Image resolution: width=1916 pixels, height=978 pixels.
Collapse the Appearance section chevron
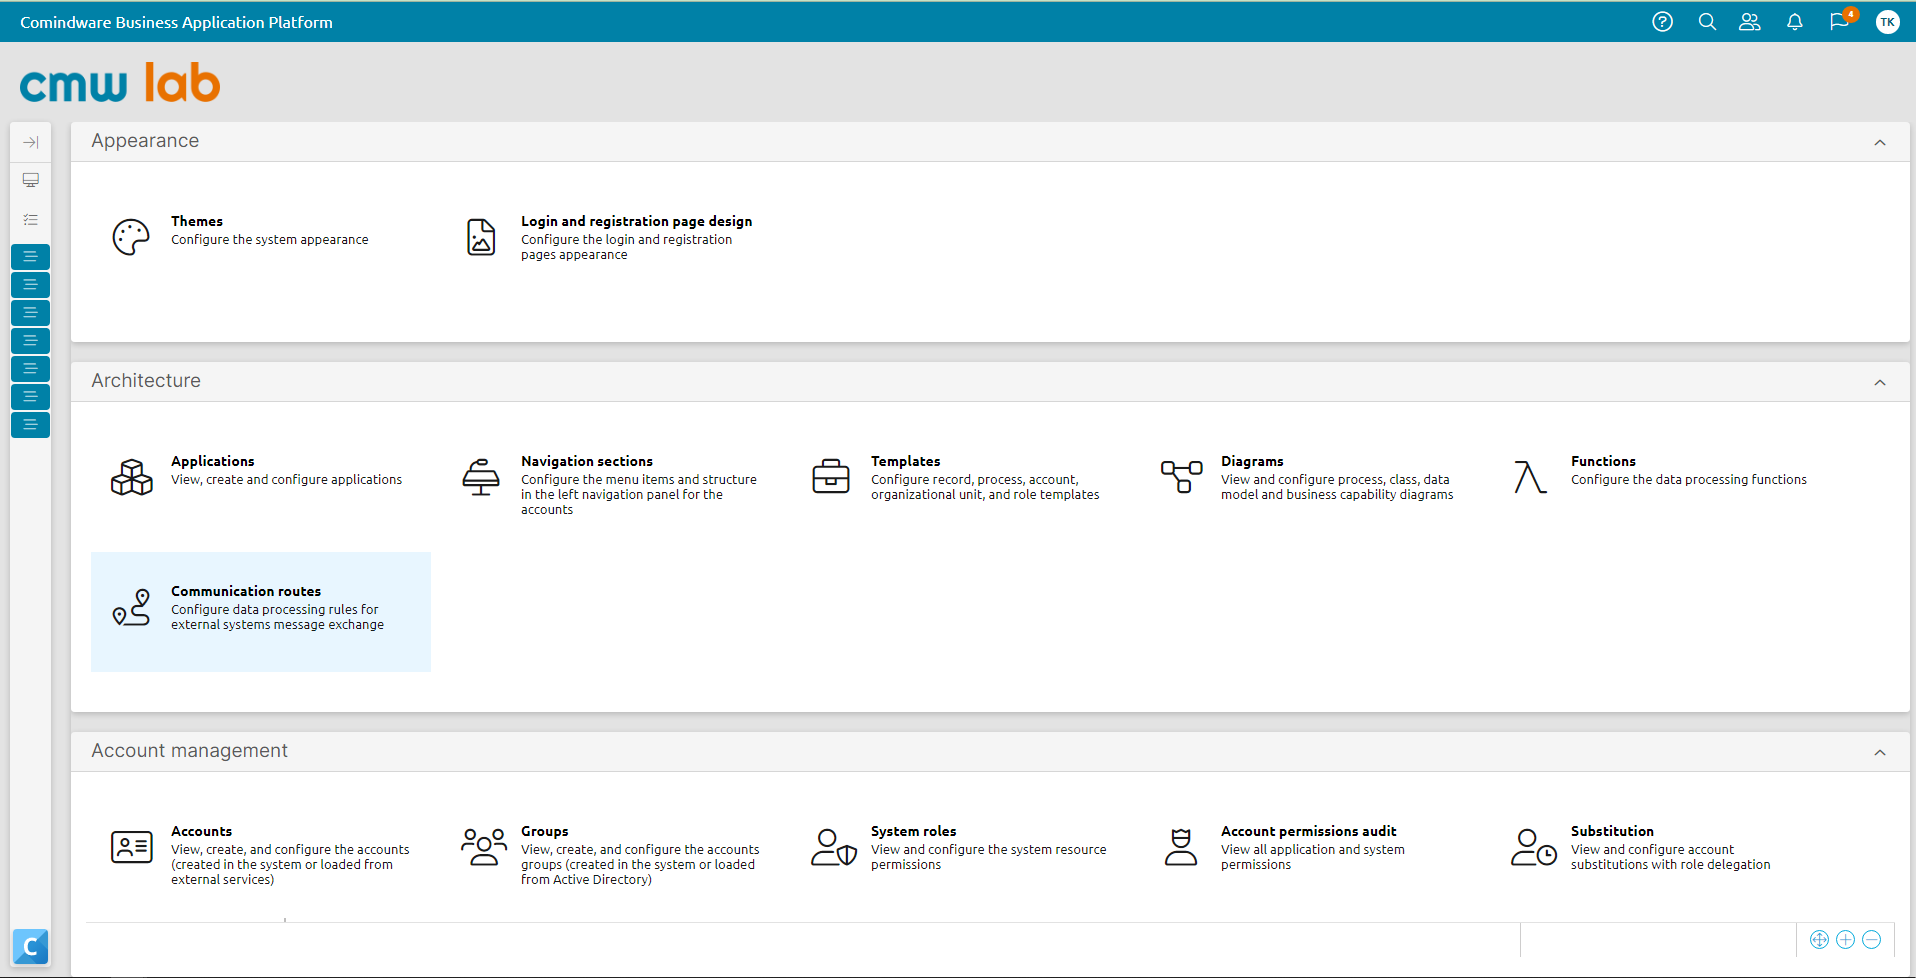coord(1880,142)
